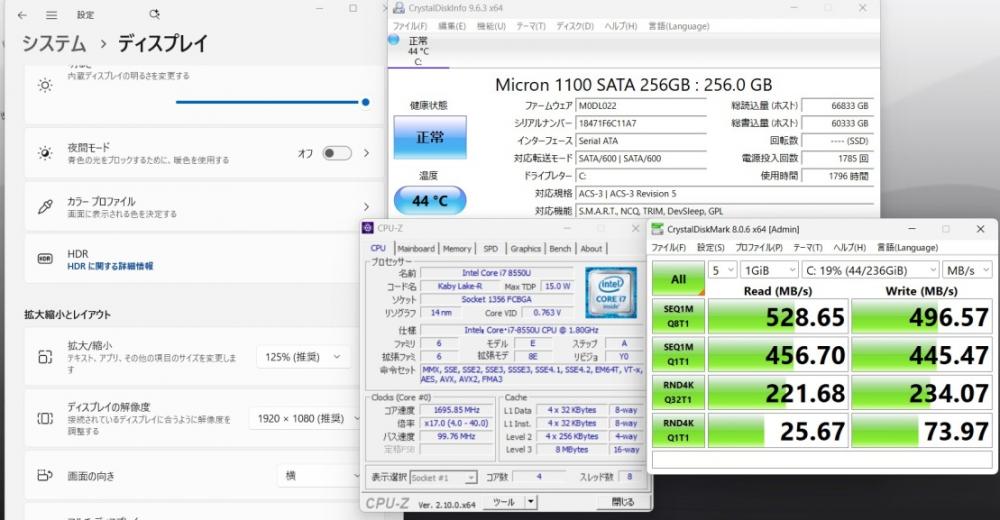Click the RND4K Q1T1 write value 73.97
Viewport: 1000px width, 520px height.
tap(922, 431)
